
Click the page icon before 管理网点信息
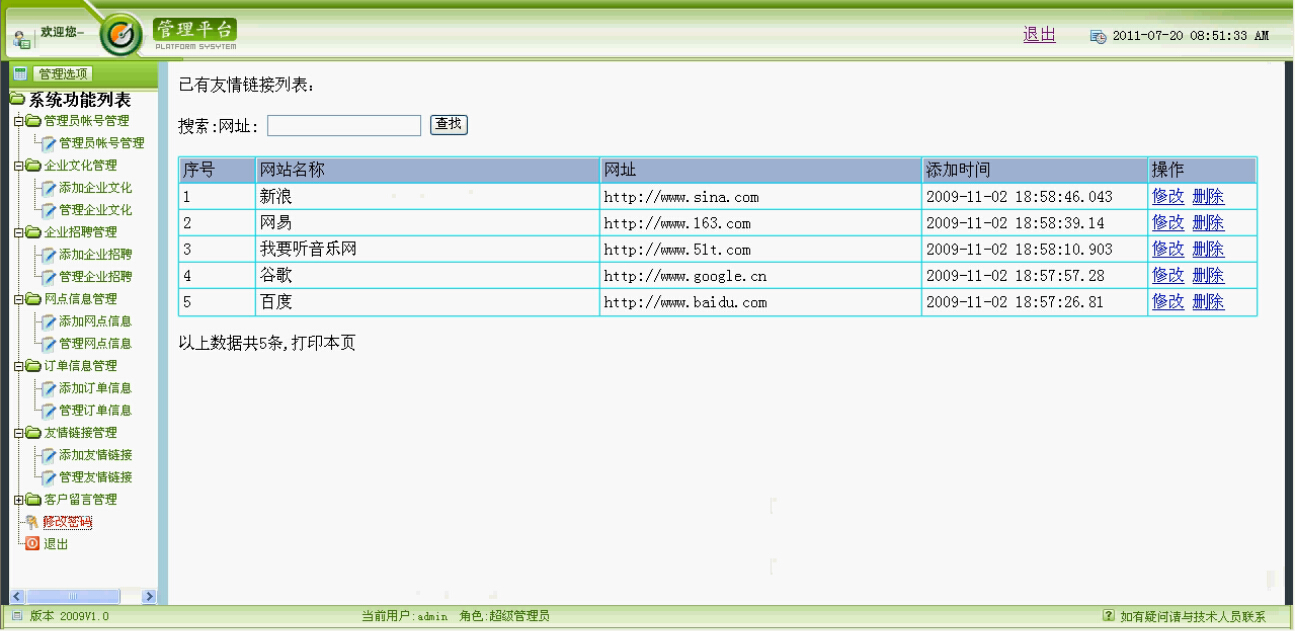[49, 344]
